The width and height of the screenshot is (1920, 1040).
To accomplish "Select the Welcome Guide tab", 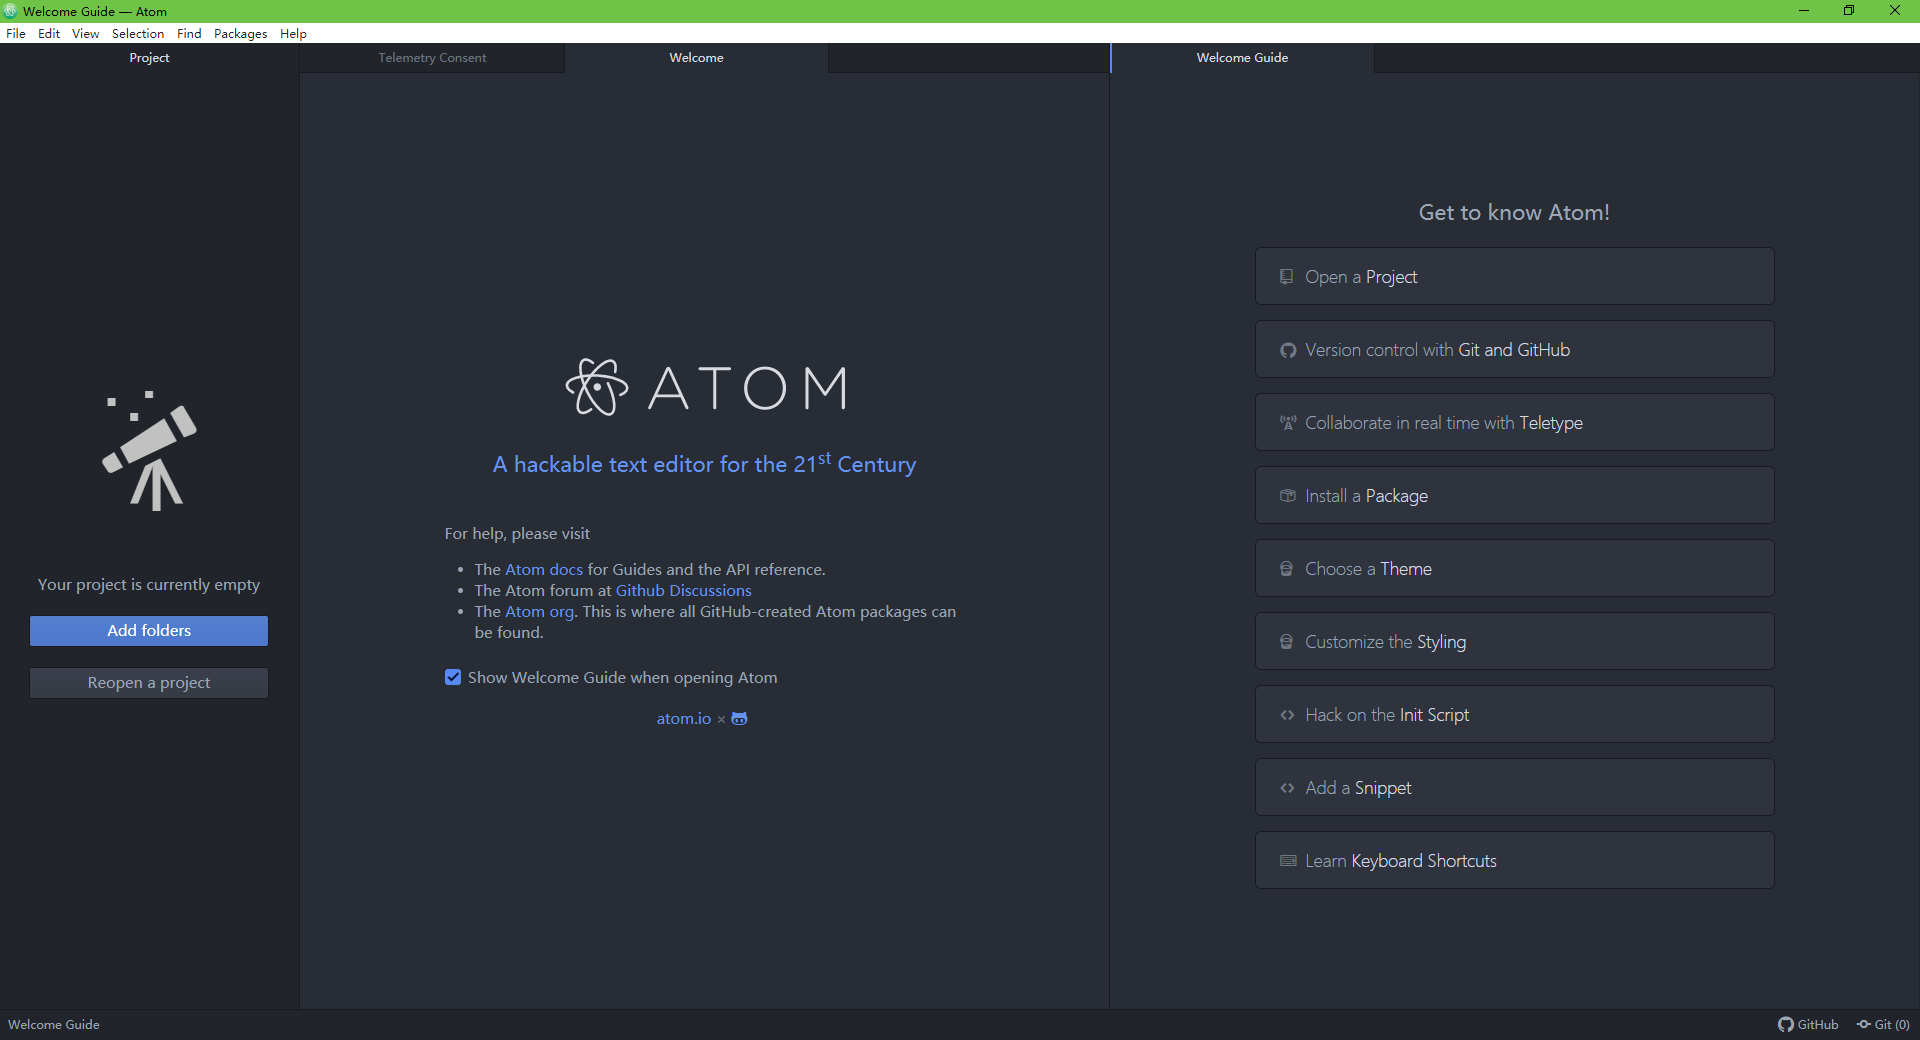I will point(1242,58).
